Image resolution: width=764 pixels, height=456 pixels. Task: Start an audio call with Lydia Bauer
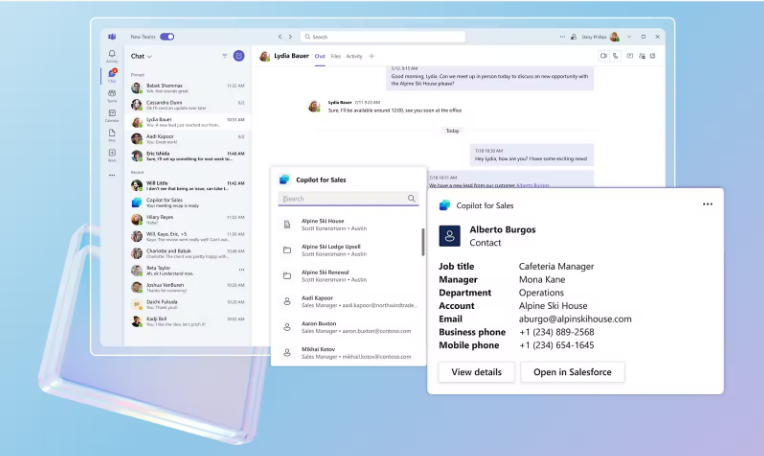[615, 56]
